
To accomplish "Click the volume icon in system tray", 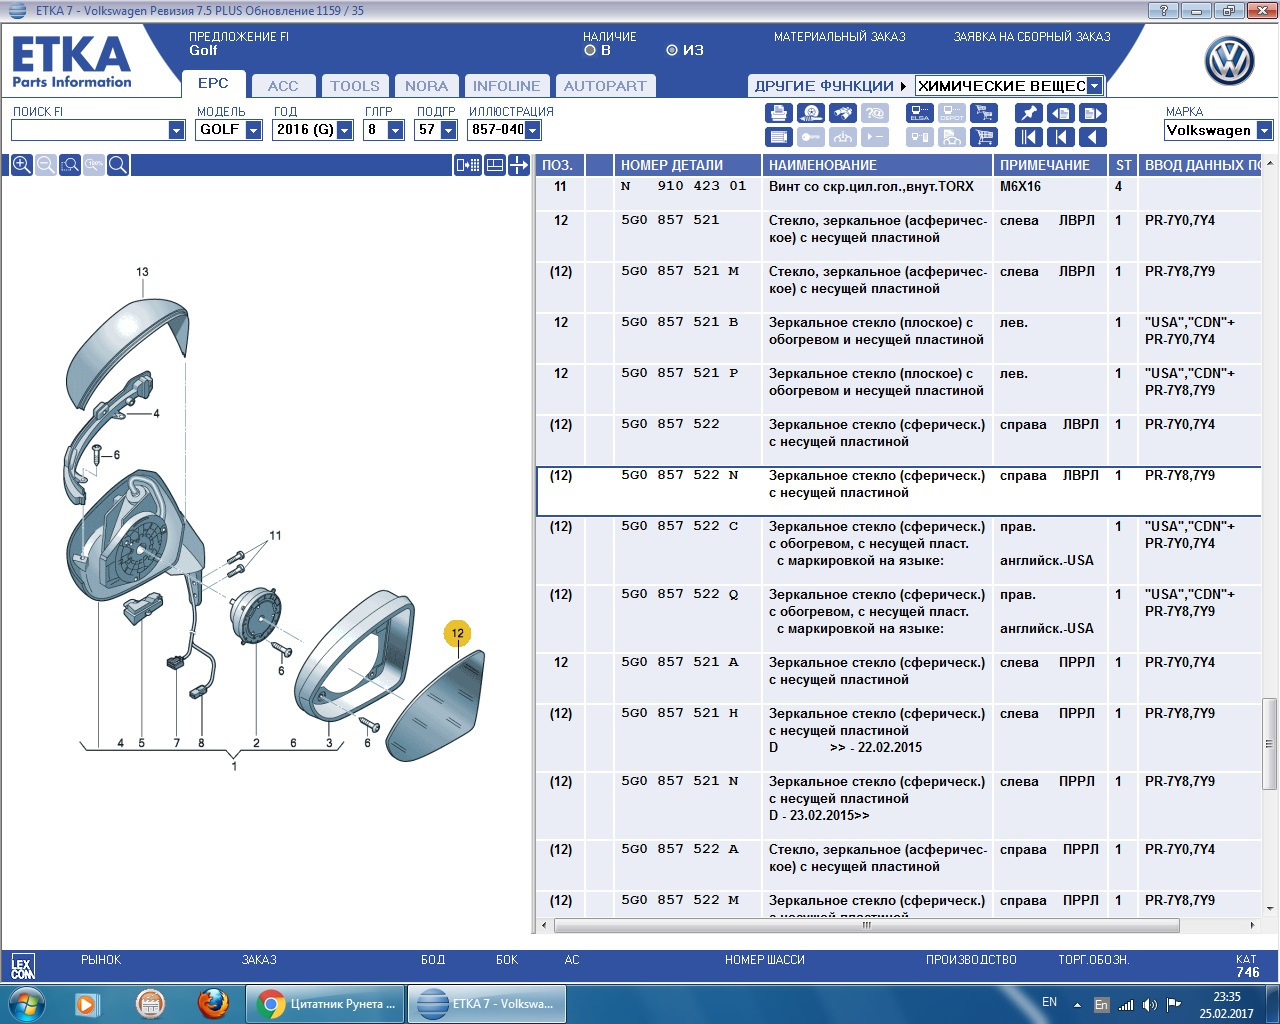I will point(1150,1004).
